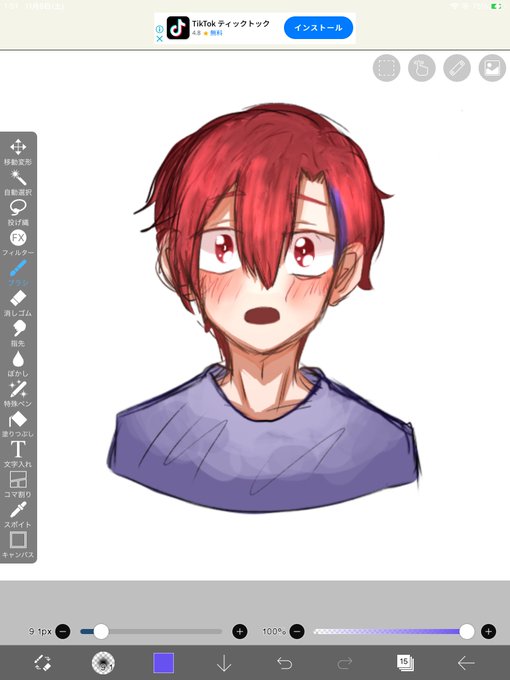Select the Special Pen (特殊ペン) tool

(x=18, y=394)
